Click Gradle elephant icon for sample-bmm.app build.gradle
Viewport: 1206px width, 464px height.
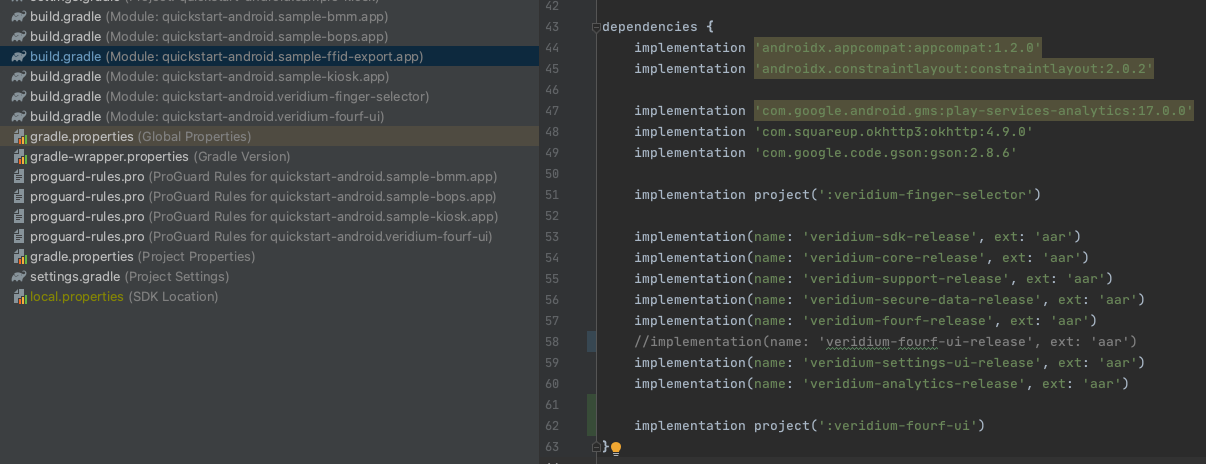tap(19, 17)
